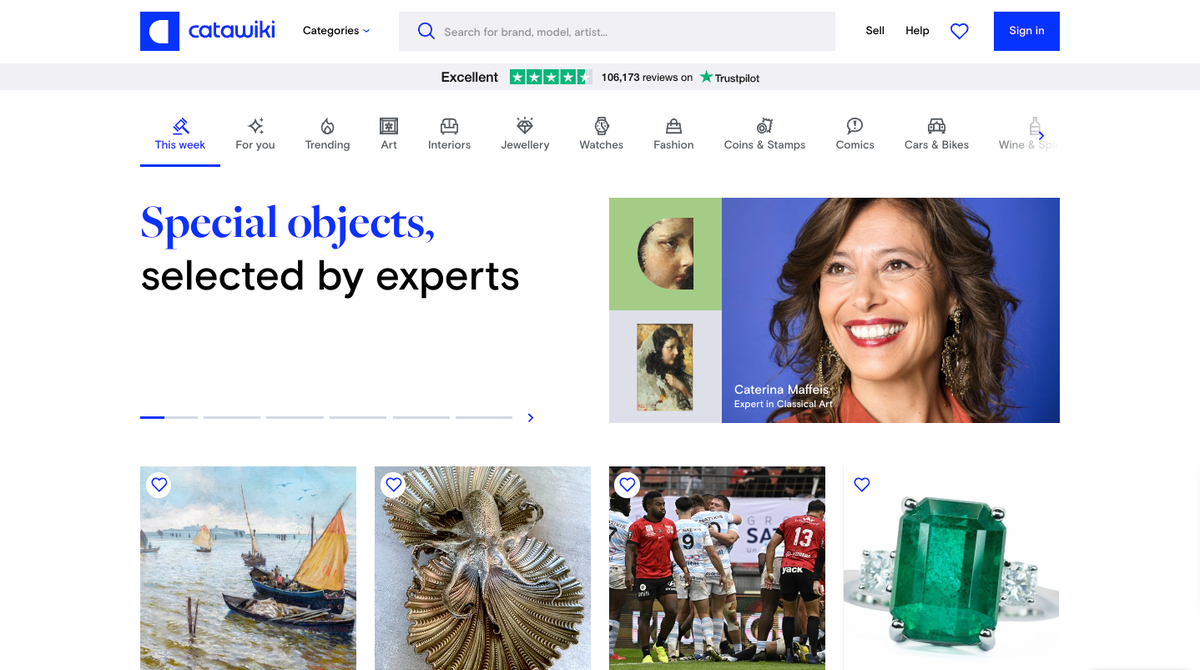Favourite the sailboat painting lot
1200x670 pixels.
pos(158,485)
